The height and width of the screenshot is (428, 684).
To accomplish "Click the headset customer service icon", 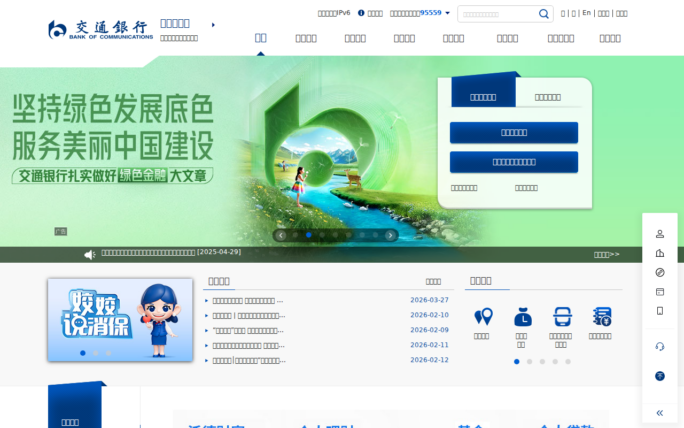I will tap(660, 346).
